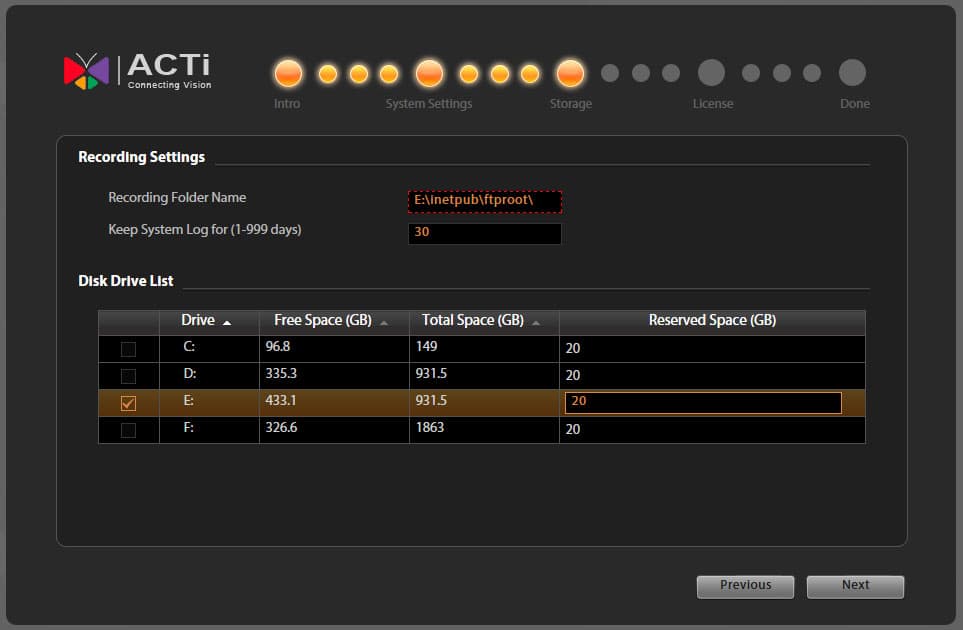
Task: Click the Intro step label
Action: click(287, 104)
